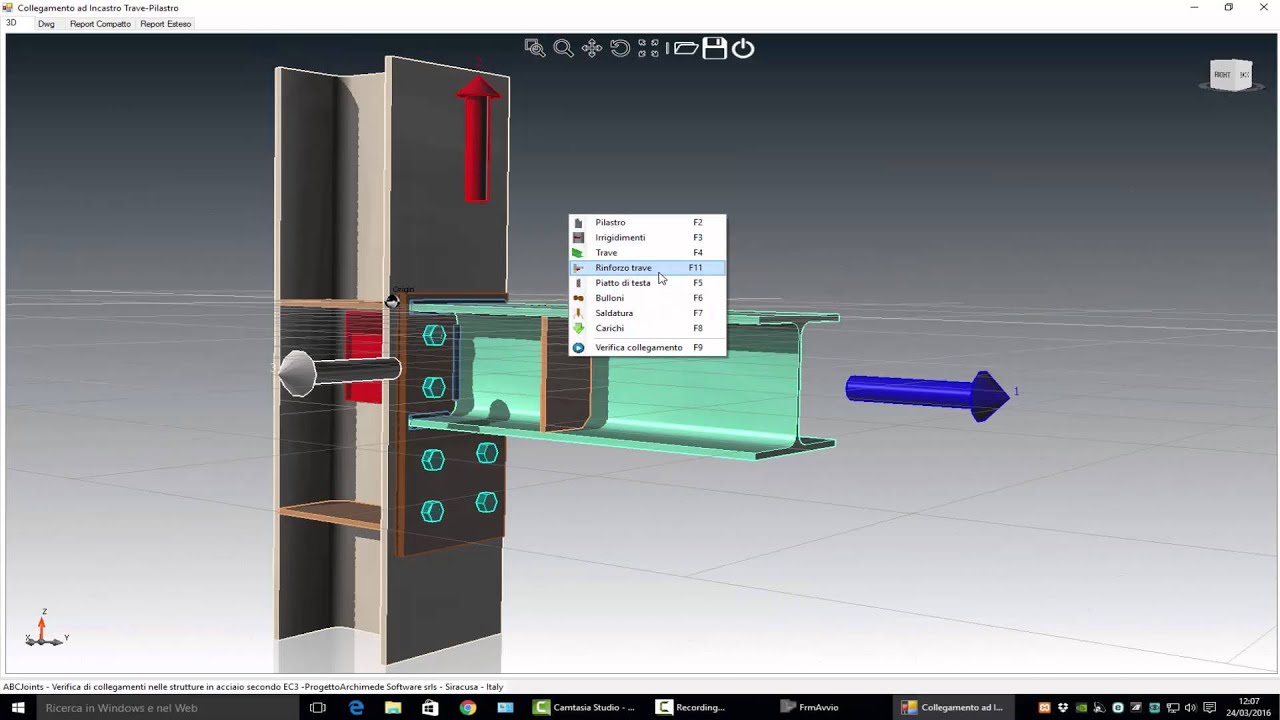Choose Pilastro from context menu
Image resolution: width=1280 pixels, height=720 pixels.
pyautogui.click(x=647, y=222)
